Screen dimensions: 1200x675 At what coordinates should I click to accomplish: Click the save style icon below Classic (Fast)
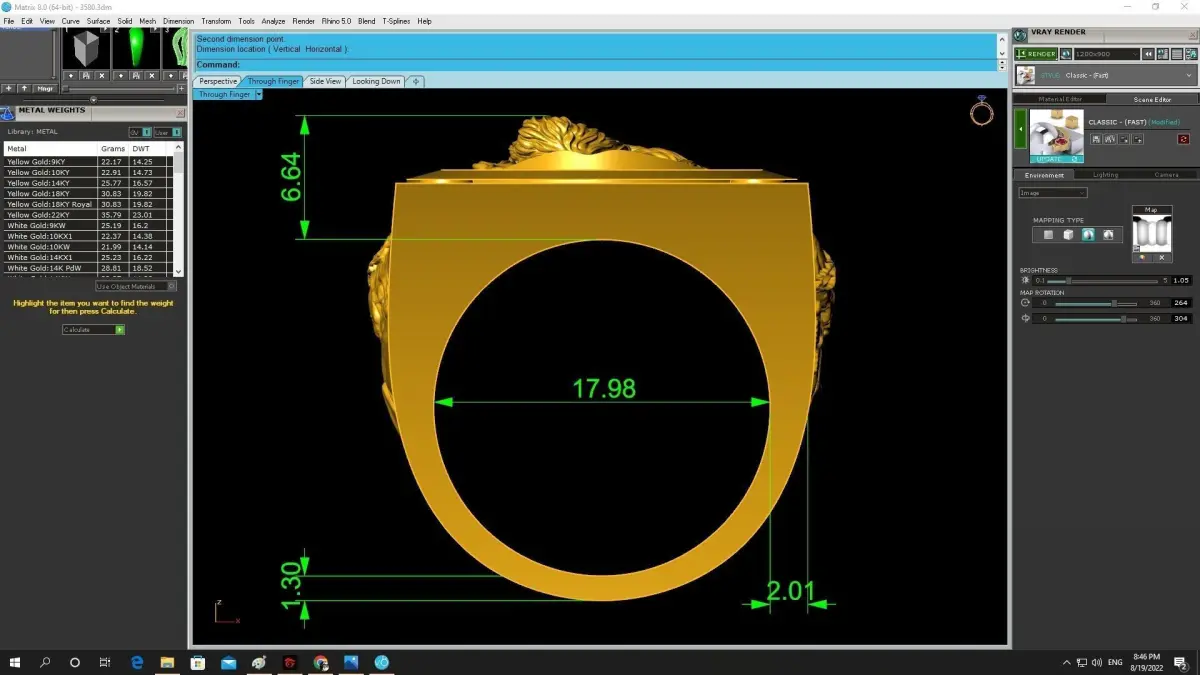[1096, 139]
